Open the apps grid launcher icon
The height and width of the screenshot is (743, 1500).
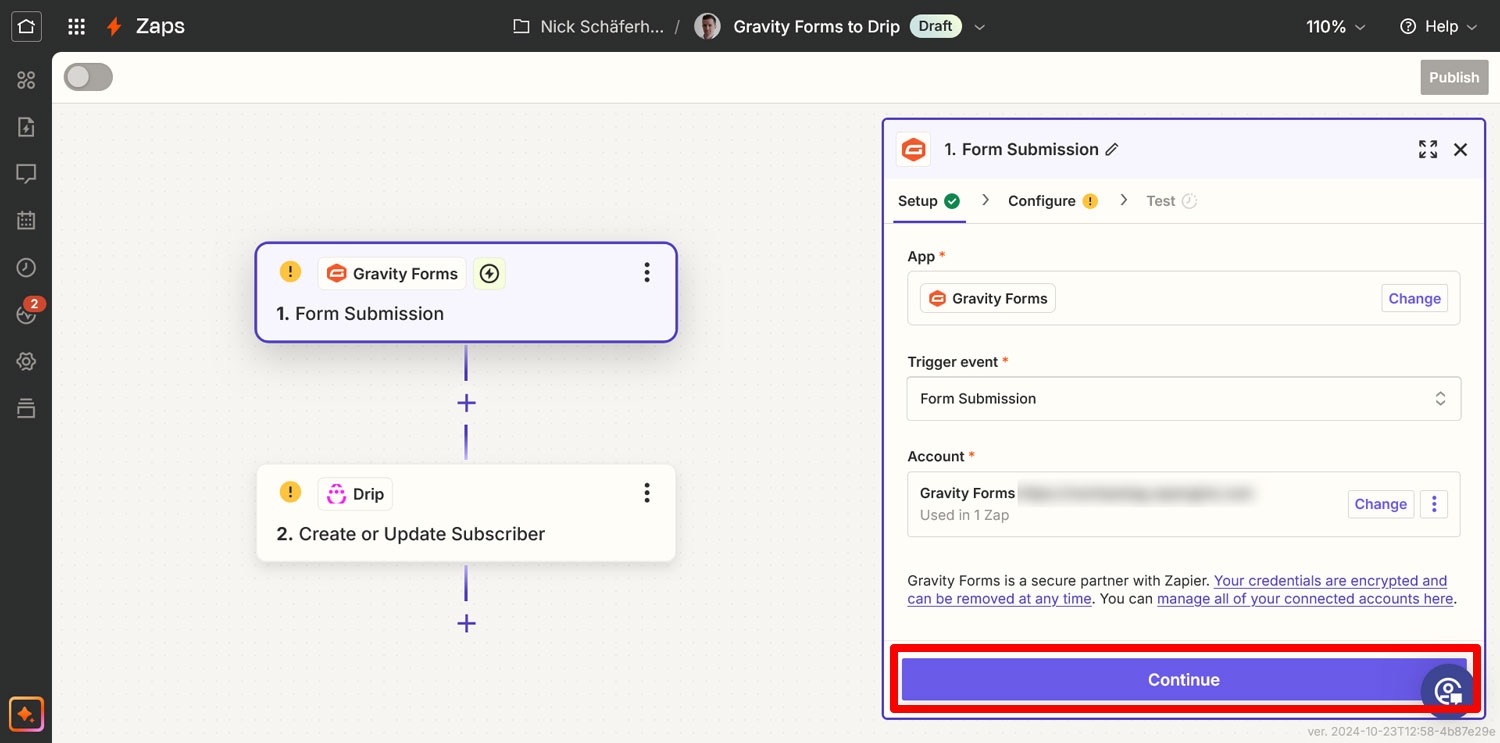76,27
